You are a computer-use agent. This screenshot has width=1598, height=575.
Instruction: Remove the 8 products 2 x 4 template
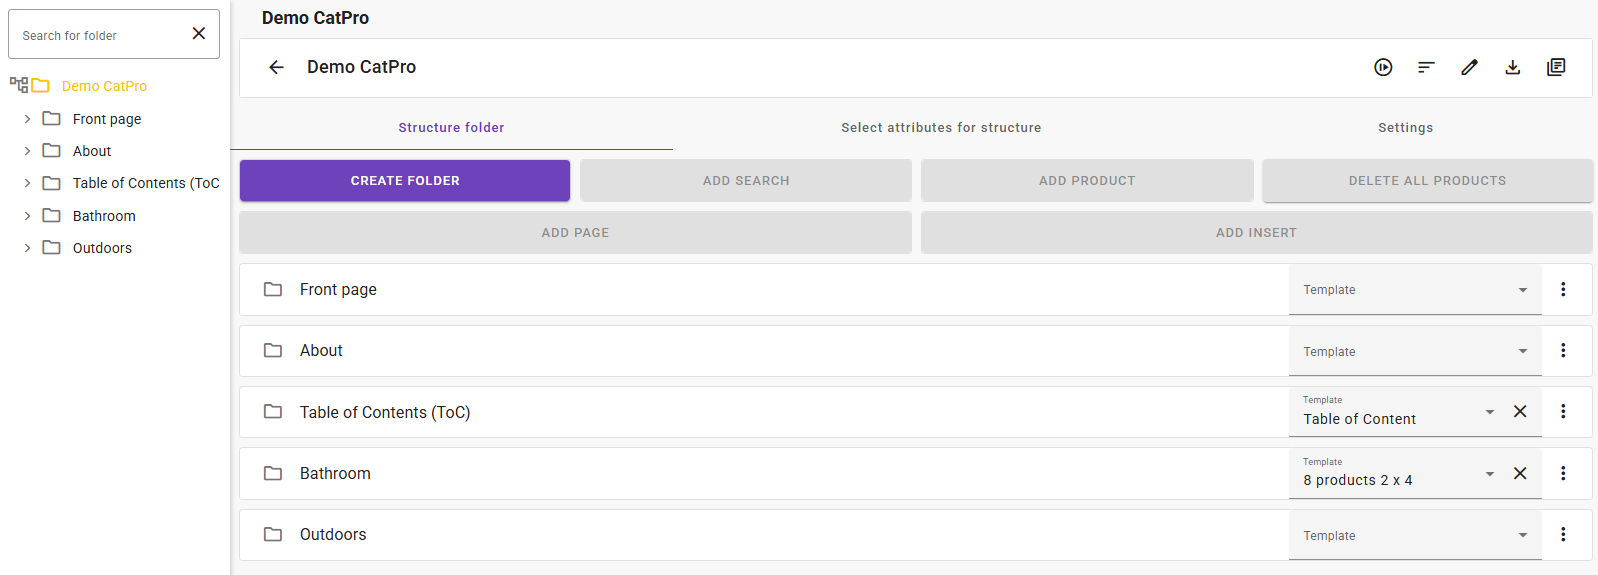tap(1520, 474)
